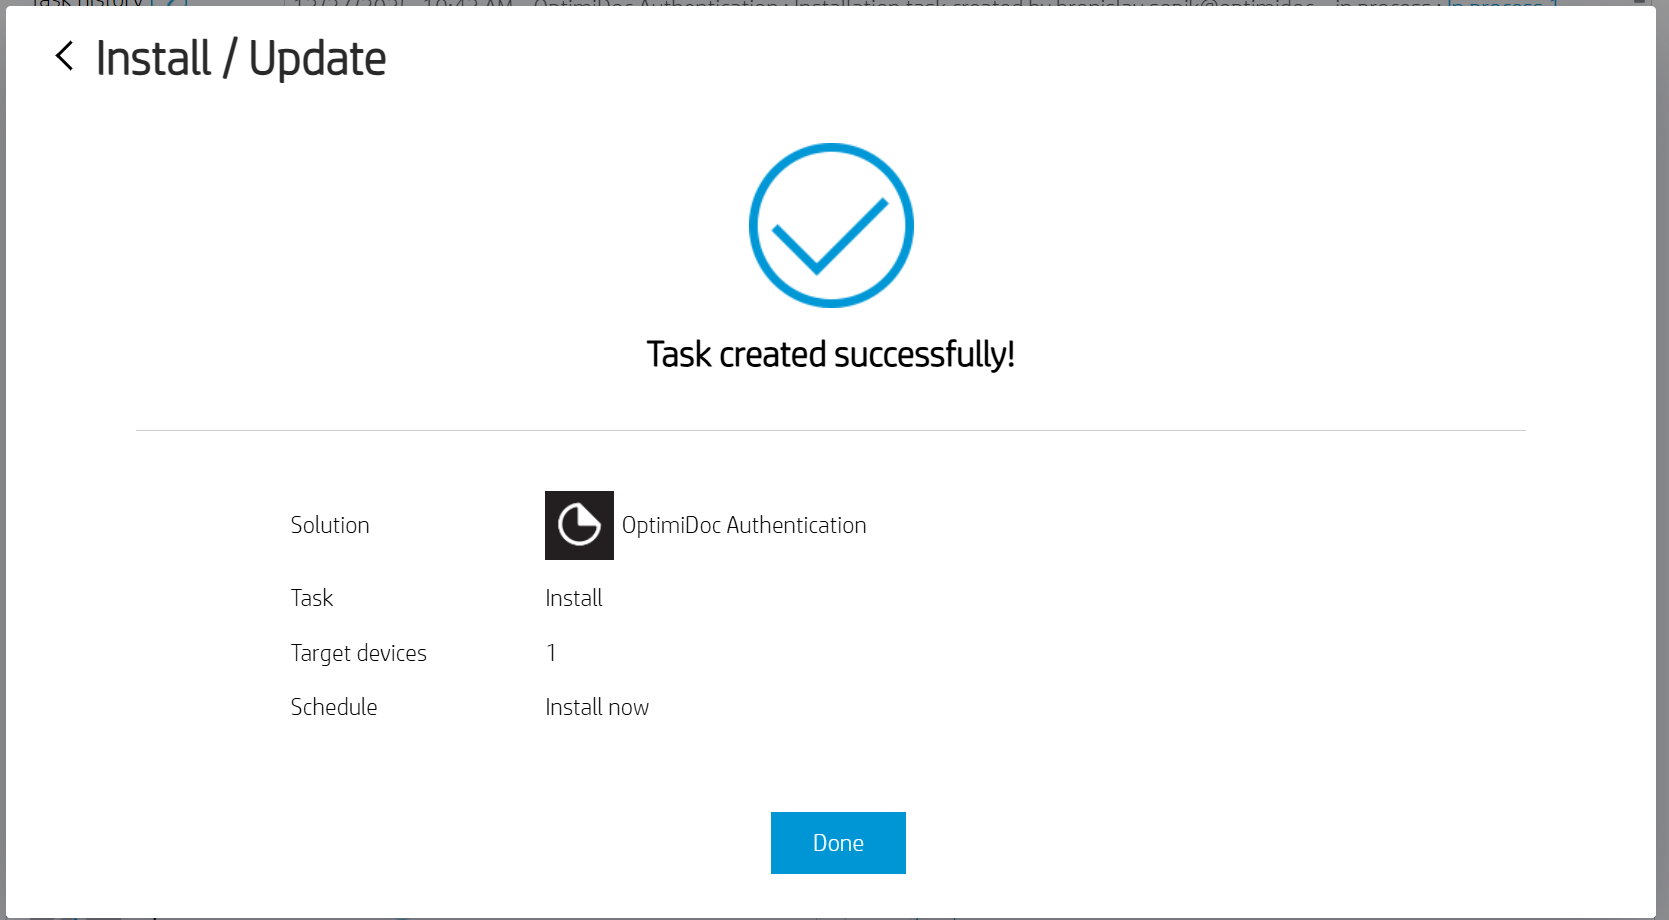This screenshot has width=1669, height=920.
Task: Click the "Solution" field label
Action: pyautogui.click(x=330, y=526)
